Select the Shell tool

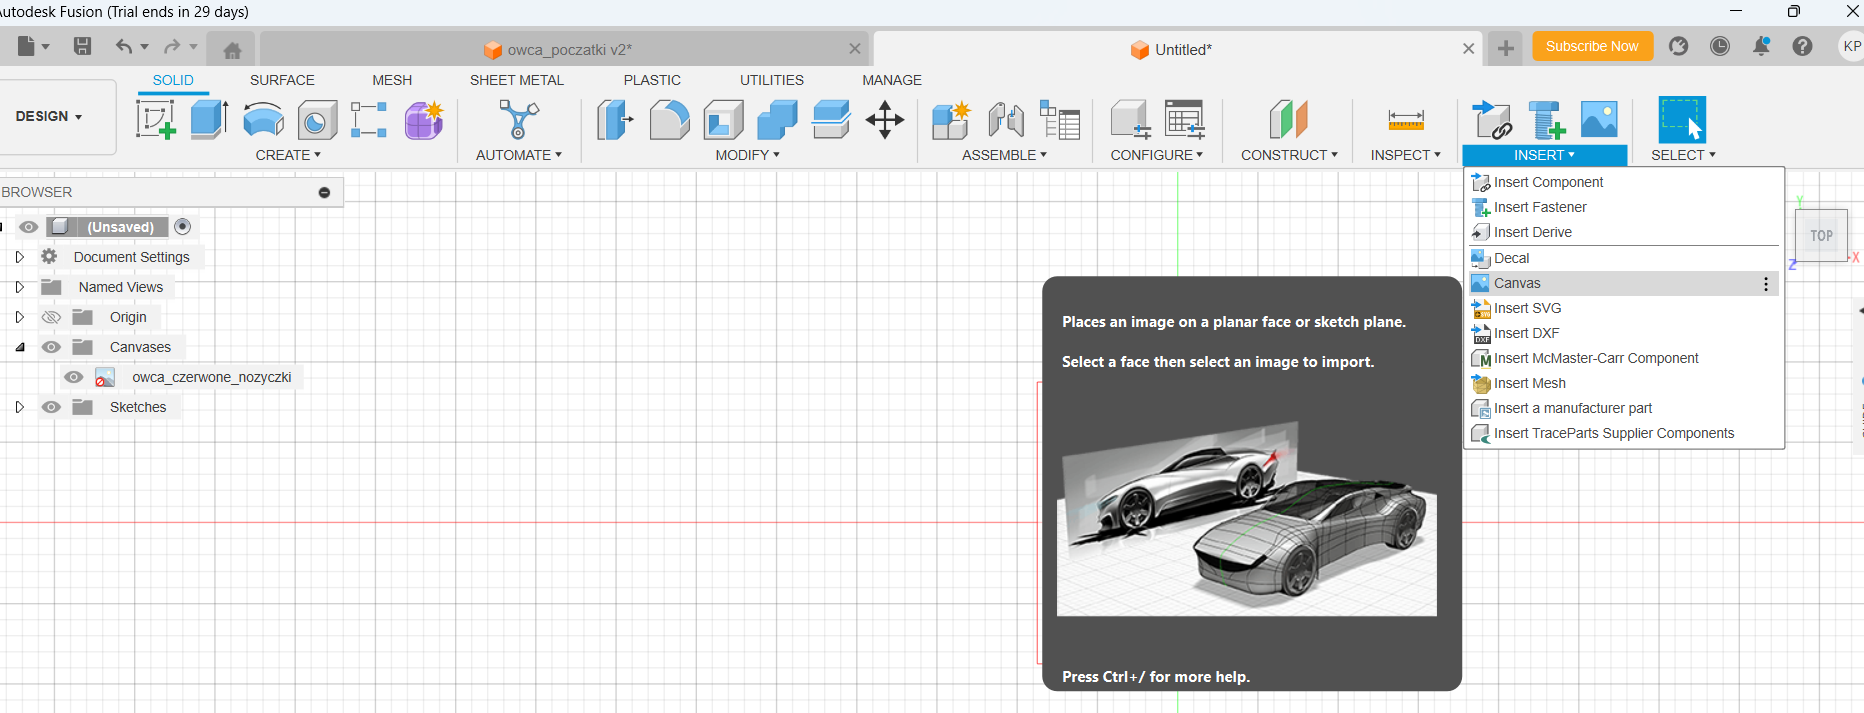point(723,120)
